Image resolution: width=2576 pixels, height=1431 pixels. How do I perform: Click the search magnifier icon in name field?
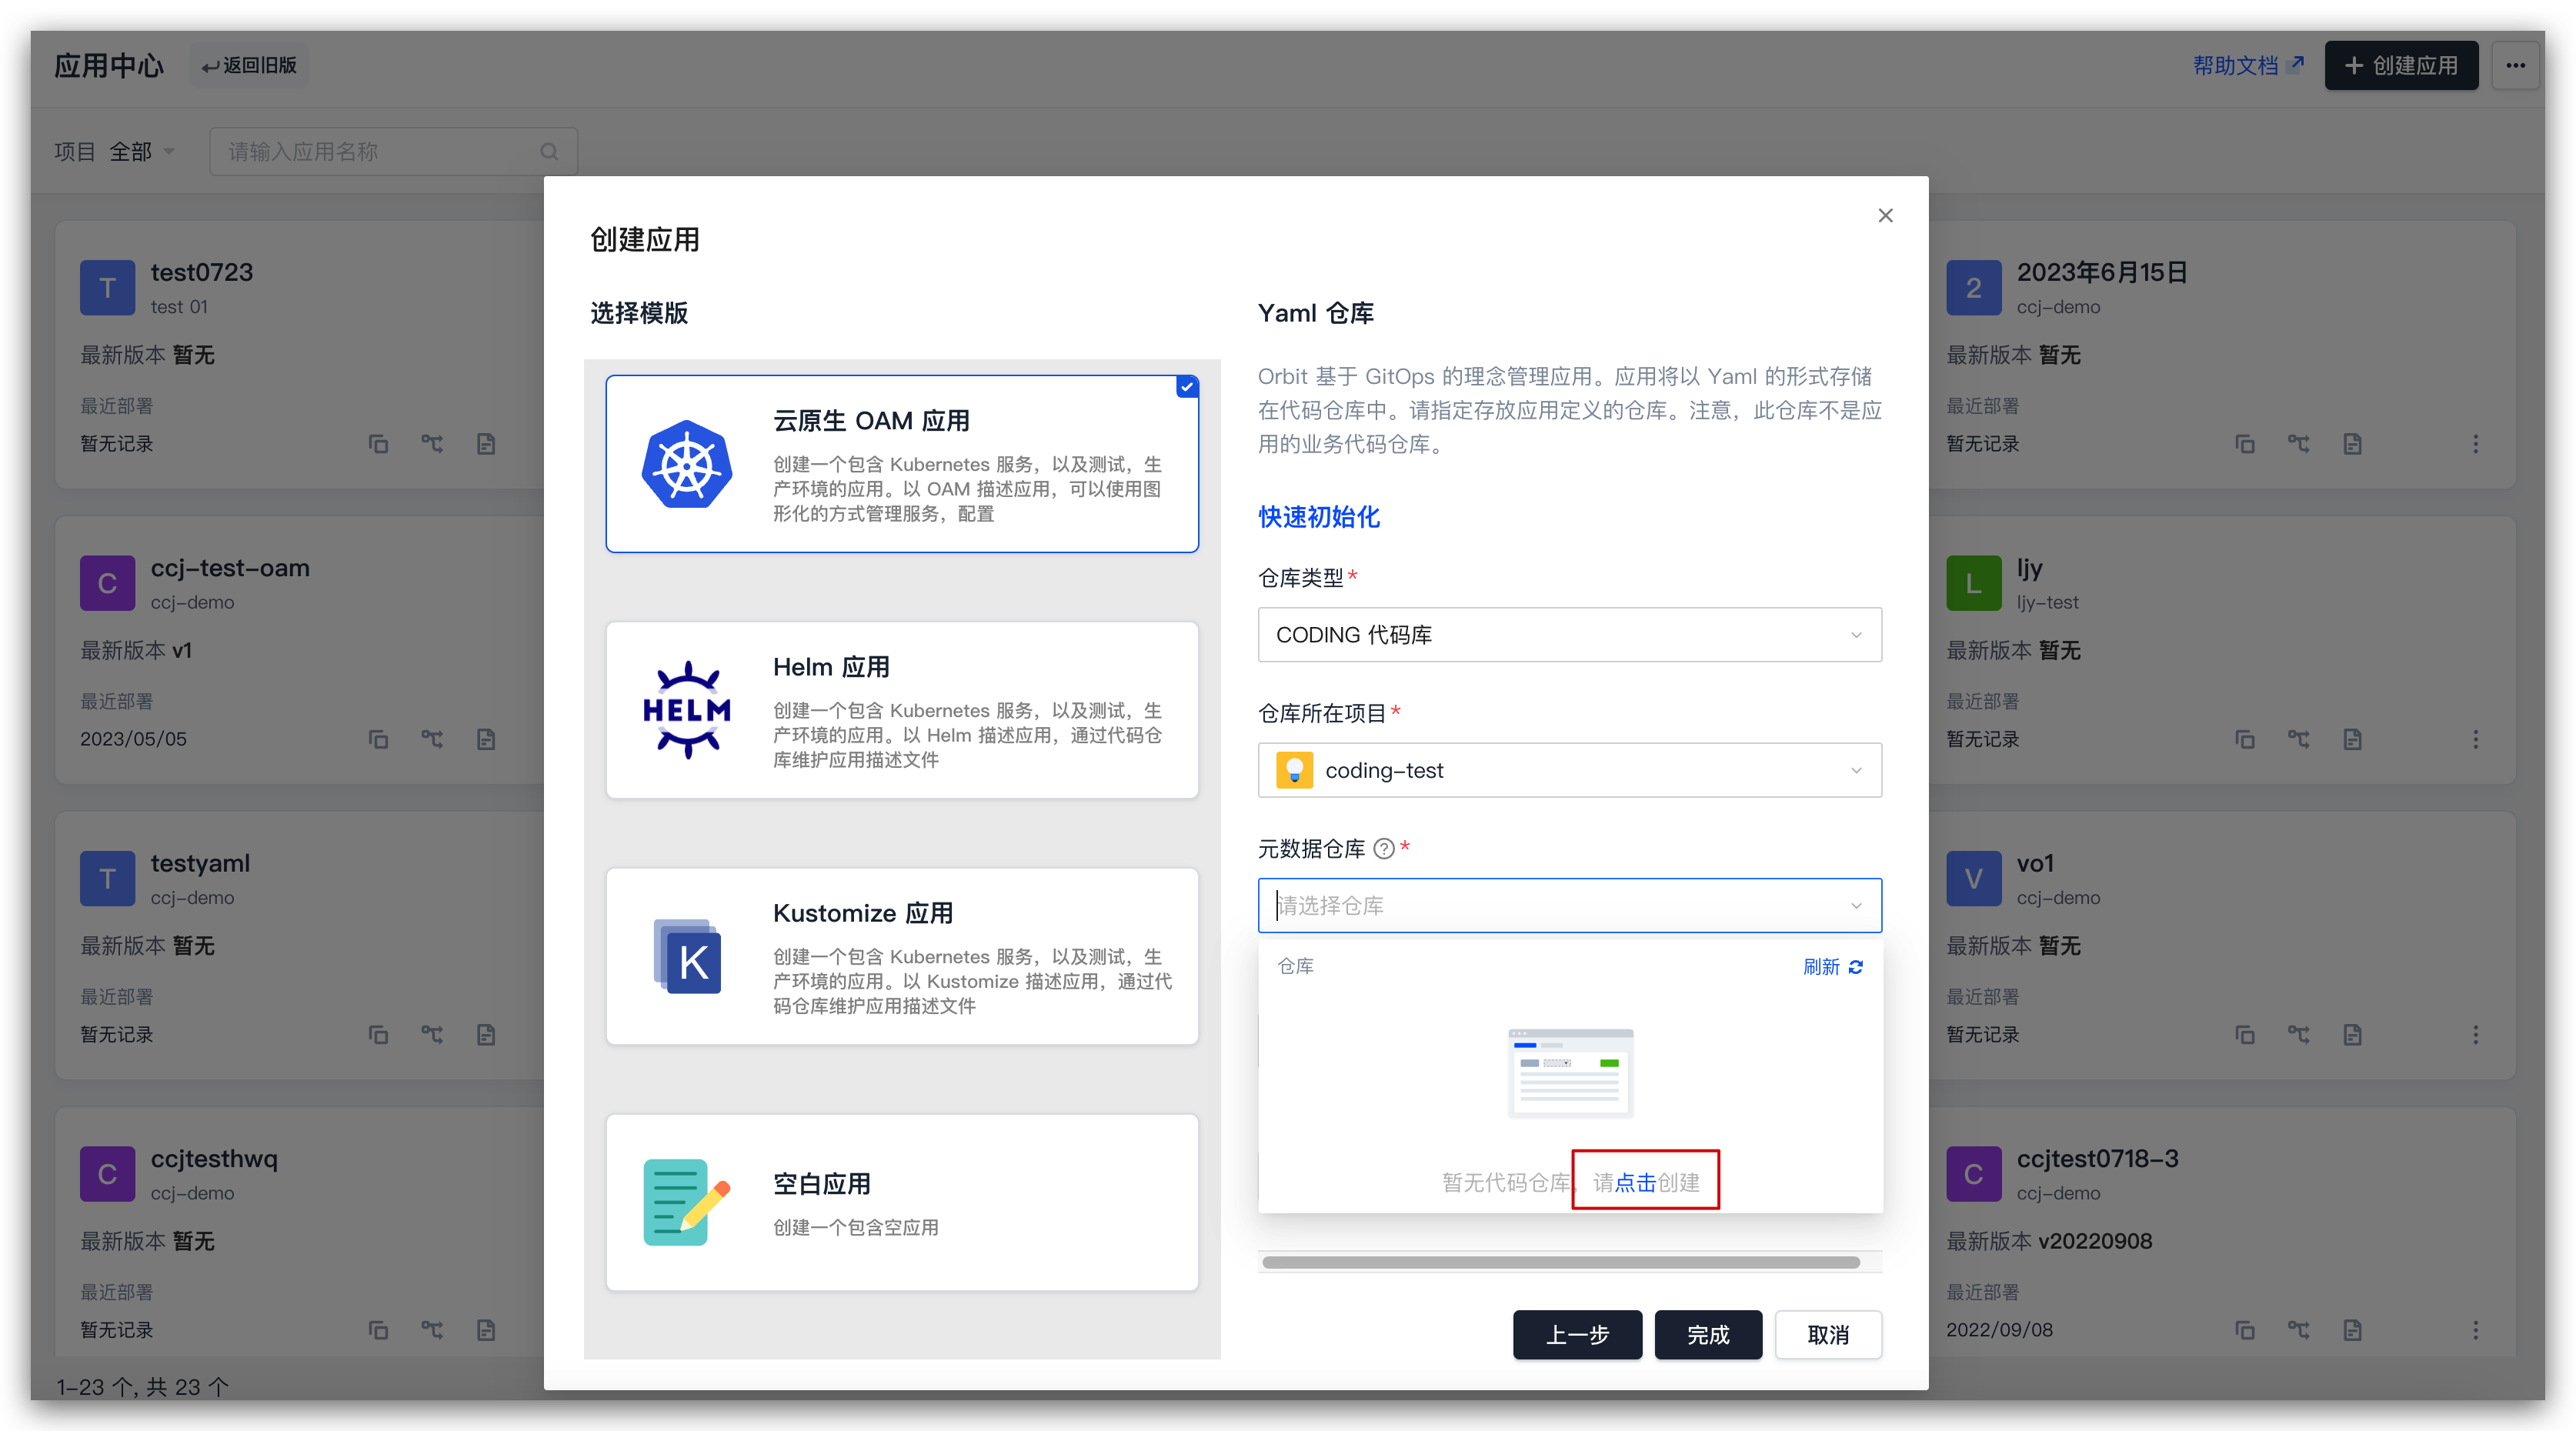(549, 152)
